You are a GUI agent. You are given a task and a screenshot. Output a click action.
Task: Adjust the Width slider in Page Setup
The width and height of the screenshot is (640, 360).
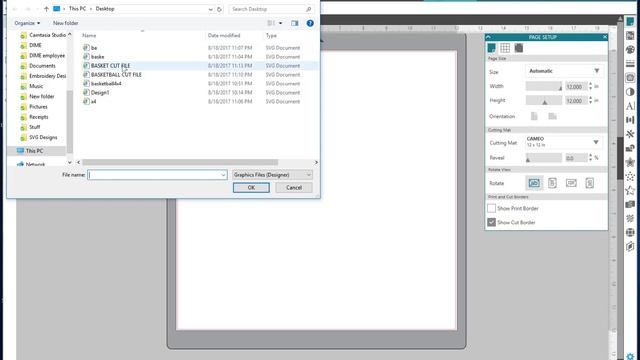click(x=544, y=86)
